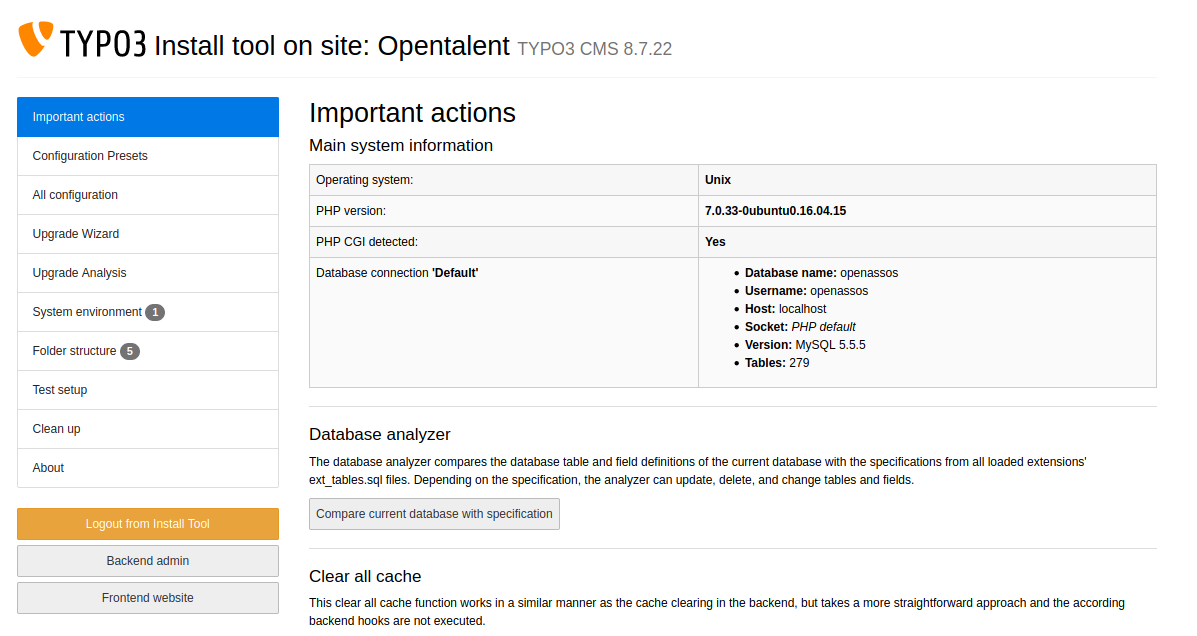Click the TYPO3 logo icon

[36, 40]
